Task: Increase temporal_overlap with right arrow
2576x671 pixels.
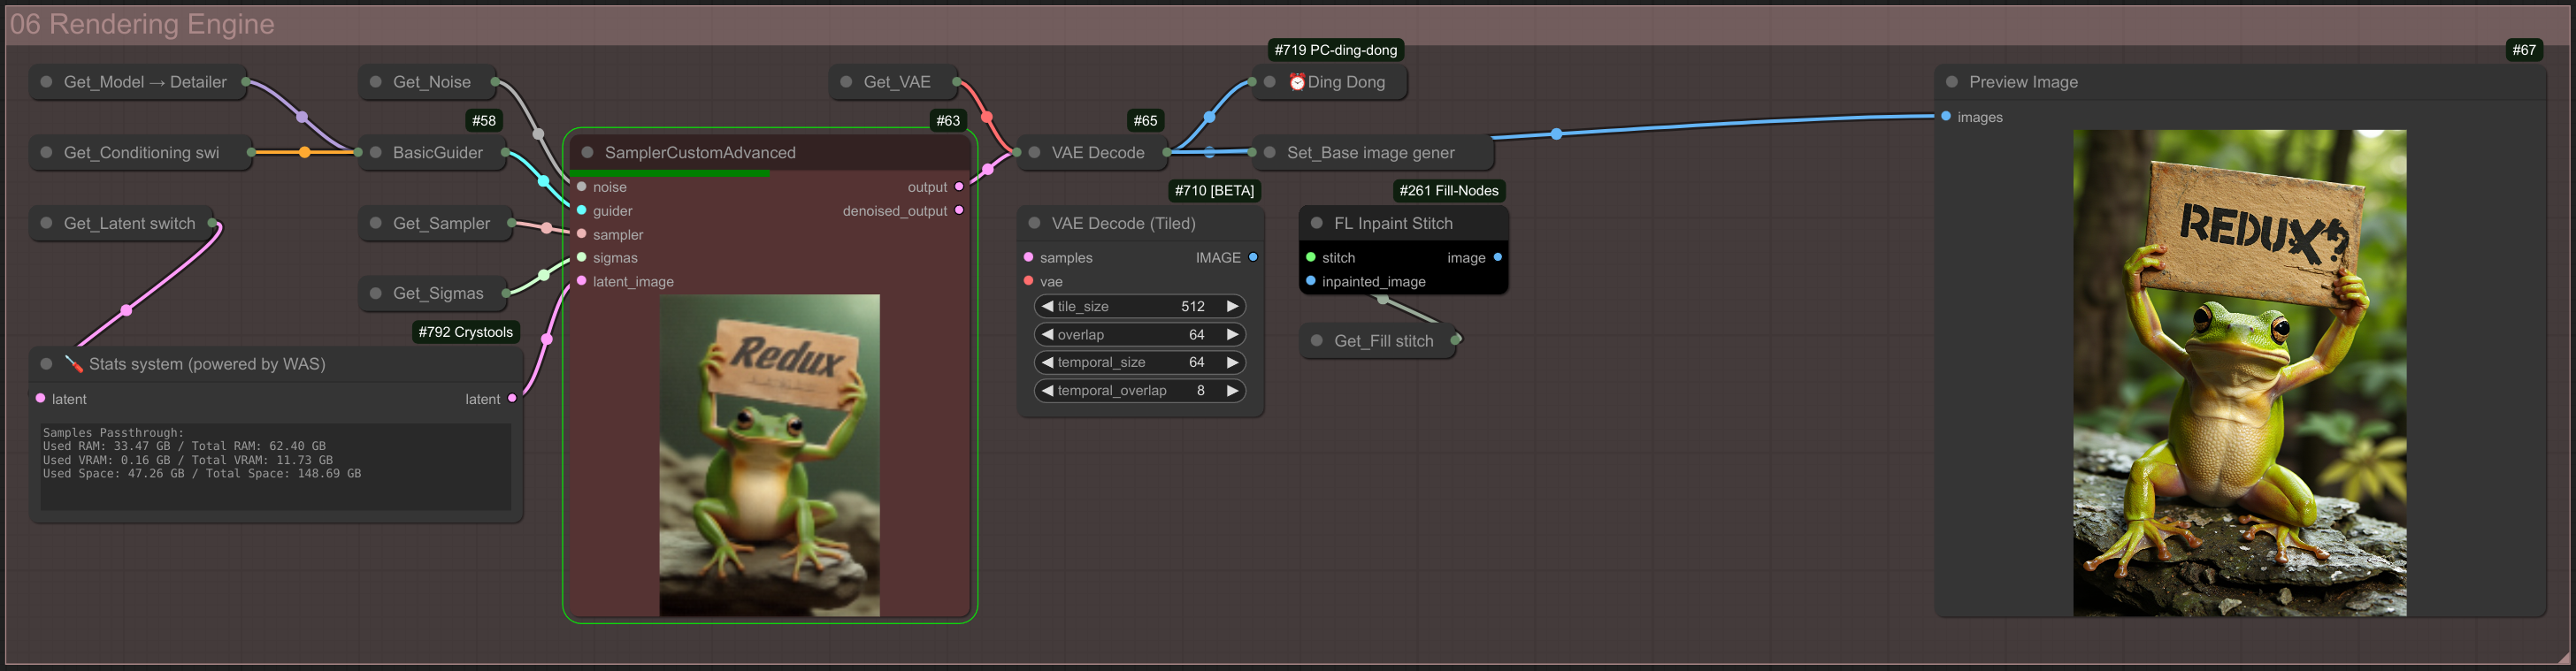Action: point(1232,390)
